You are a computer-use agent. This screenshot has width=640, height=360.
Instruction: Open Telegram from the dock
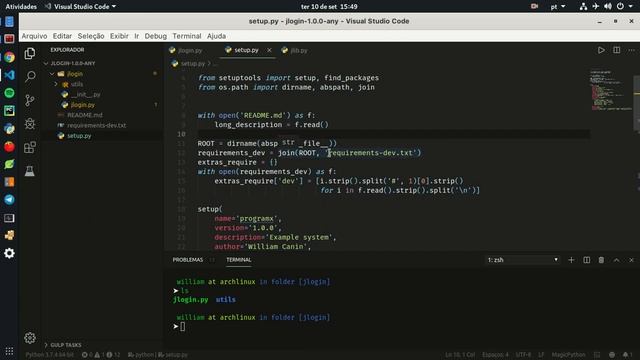(9, 200)
